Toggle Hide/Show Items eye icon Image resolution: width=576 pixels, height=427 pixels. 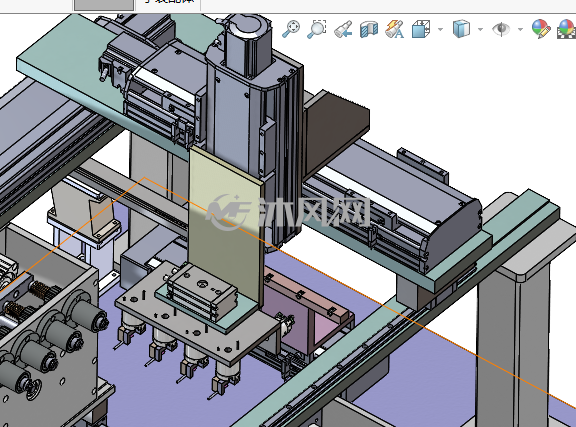tap(501, 29)
